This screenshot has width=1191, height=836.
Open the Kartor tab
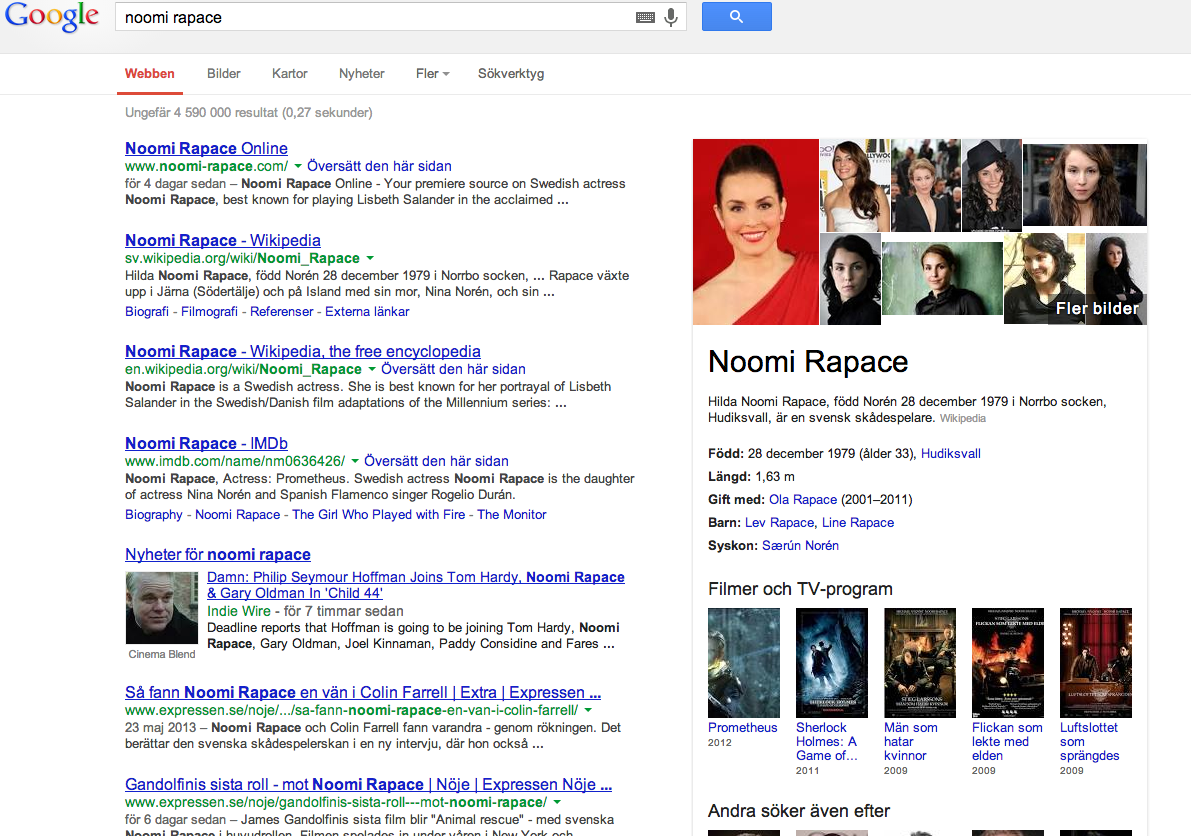(x=289, y=74)
